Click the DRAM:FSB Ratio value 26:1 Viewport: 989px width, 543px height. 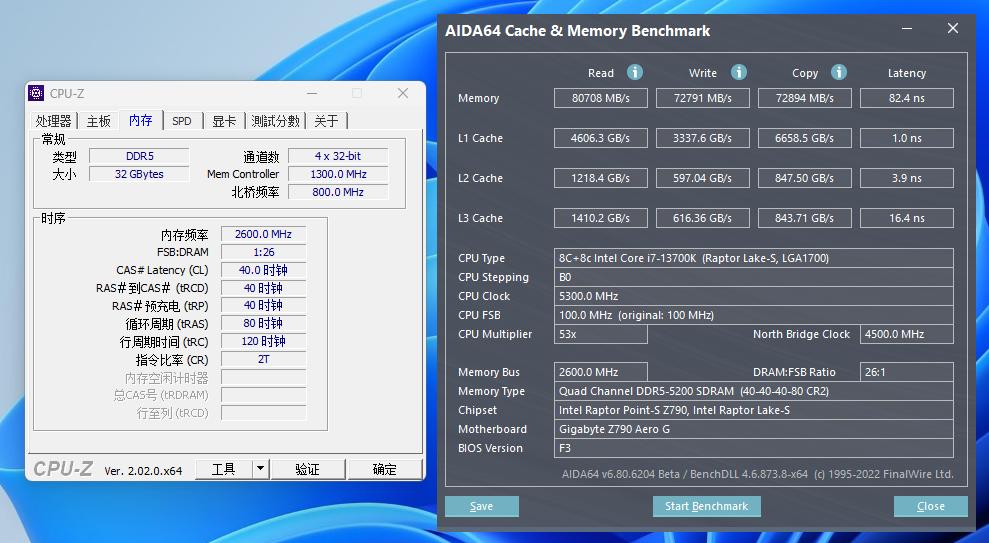(907, 372)
